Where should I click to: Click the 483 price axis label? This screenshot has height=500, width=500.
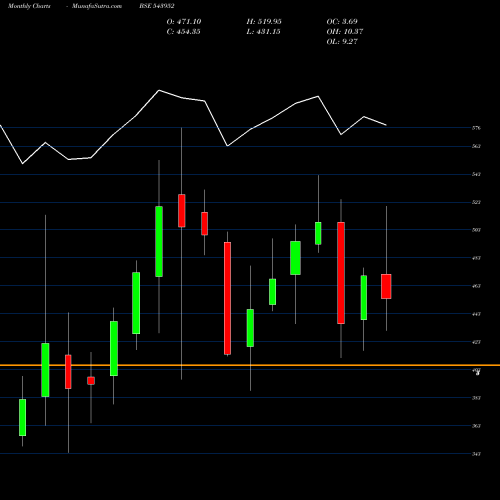pyautogui.click(x=476, y=258)
